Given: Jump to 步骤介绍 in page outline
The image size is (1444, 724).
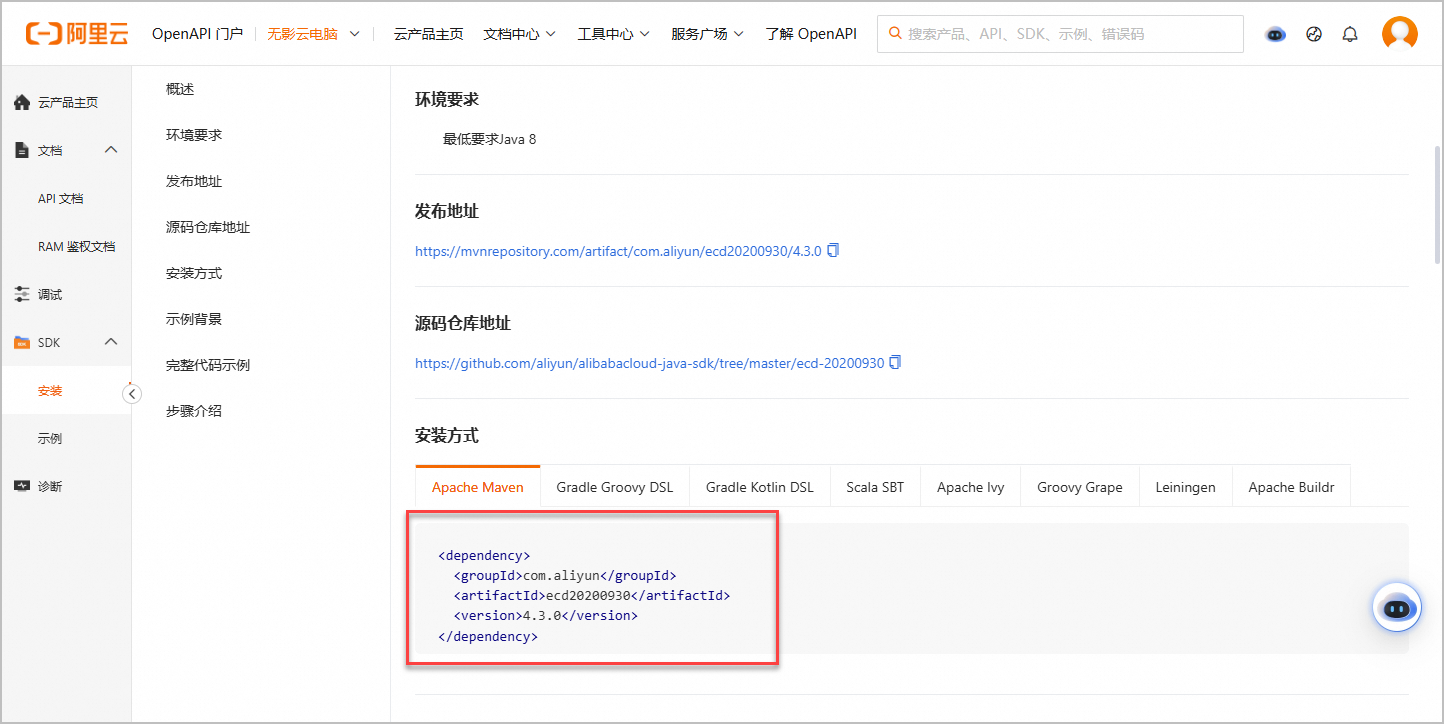Looking at the screenshot, I should tap(194, 411).
